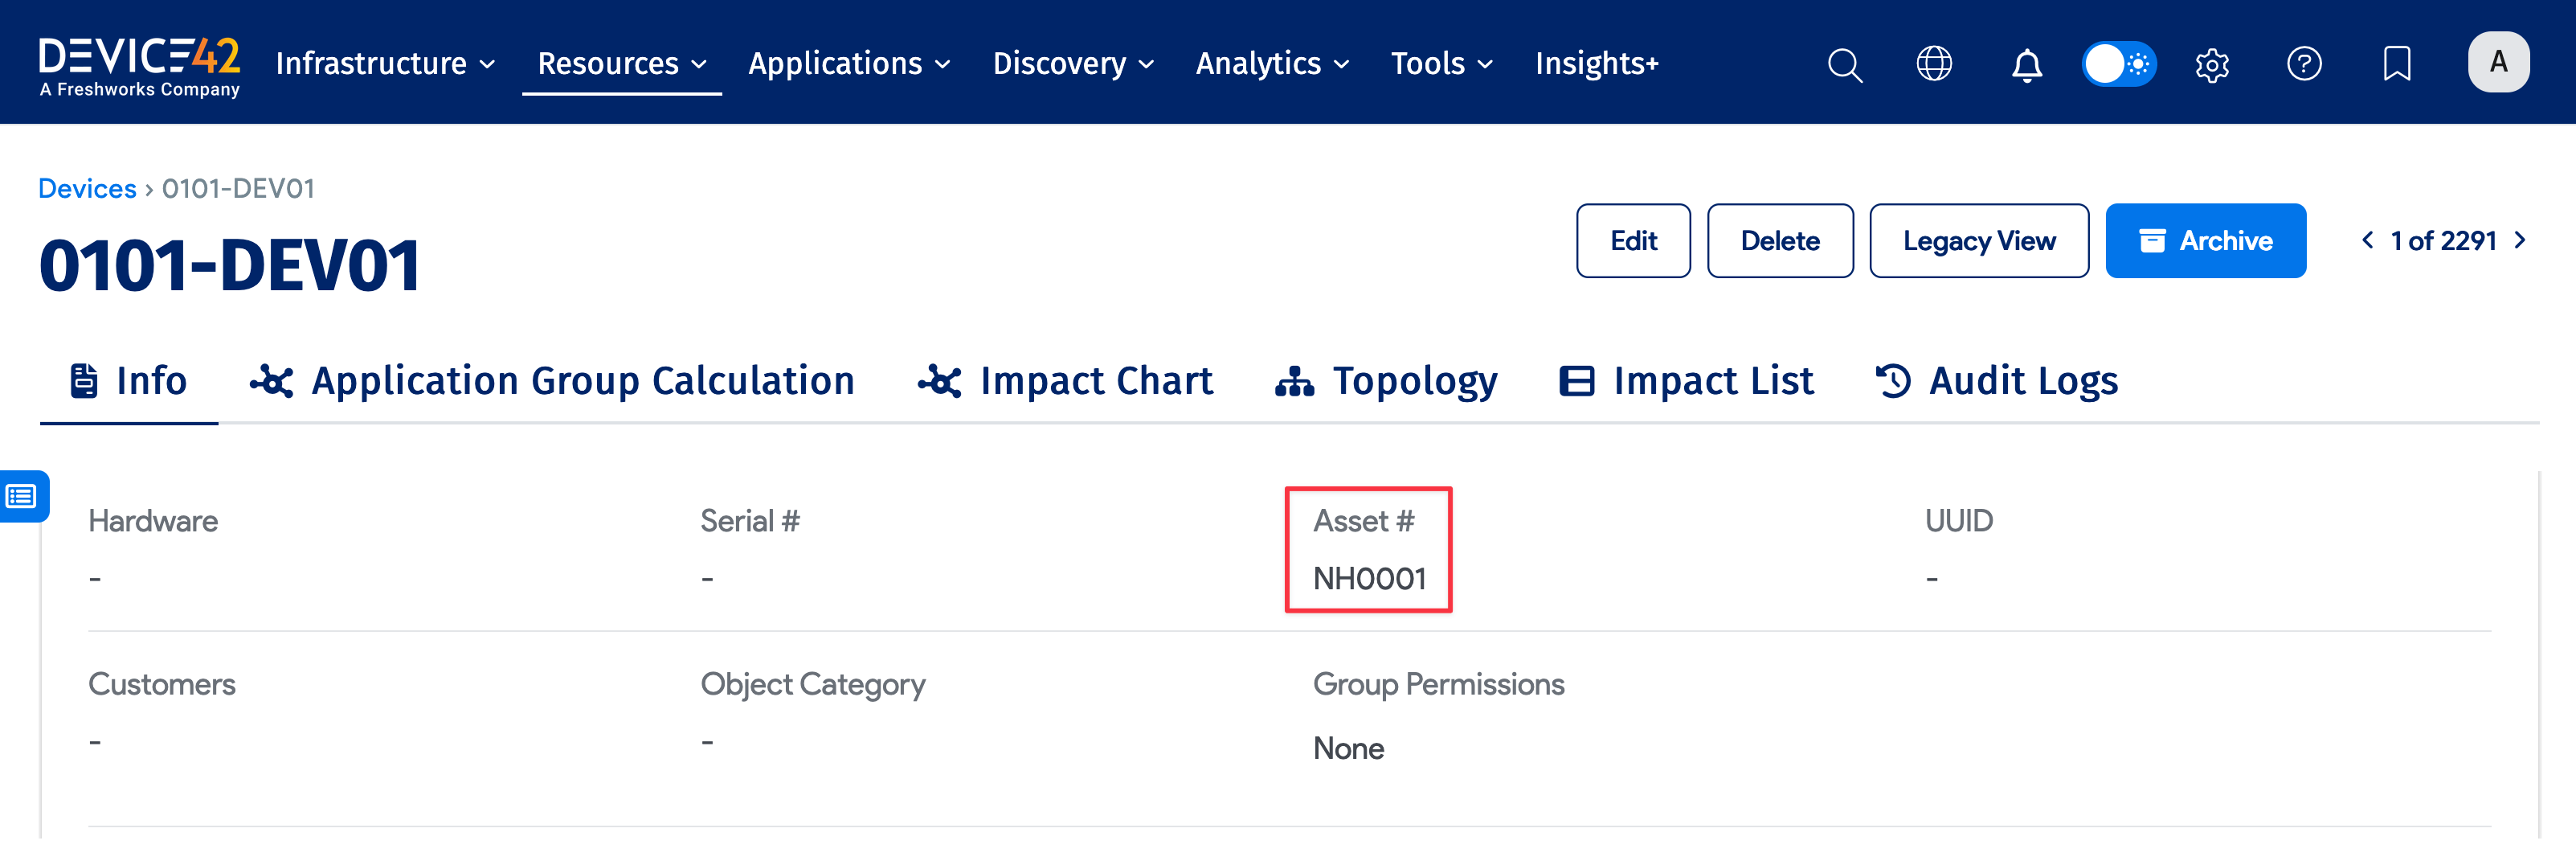
Task: Click the notifications bell icon
Action: (x=2027, y=63)
